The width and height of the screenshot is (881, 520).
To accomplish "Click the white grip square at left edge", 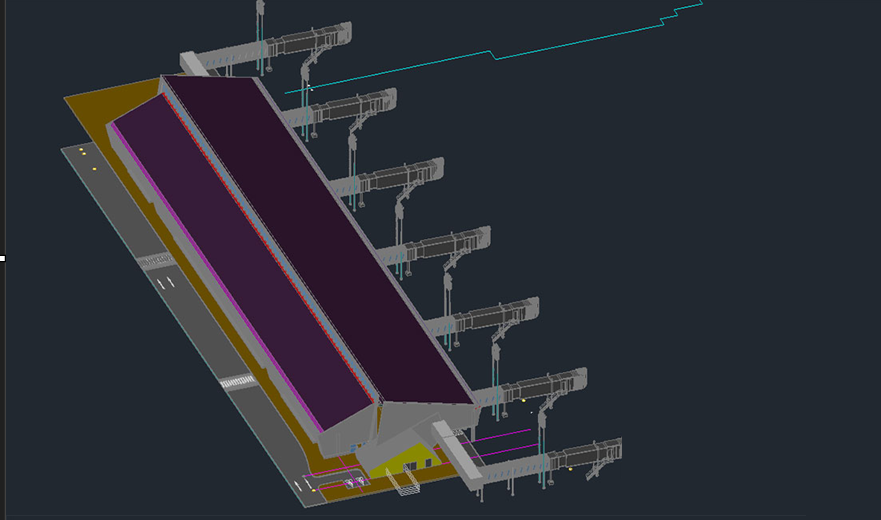I will point(2,259).
